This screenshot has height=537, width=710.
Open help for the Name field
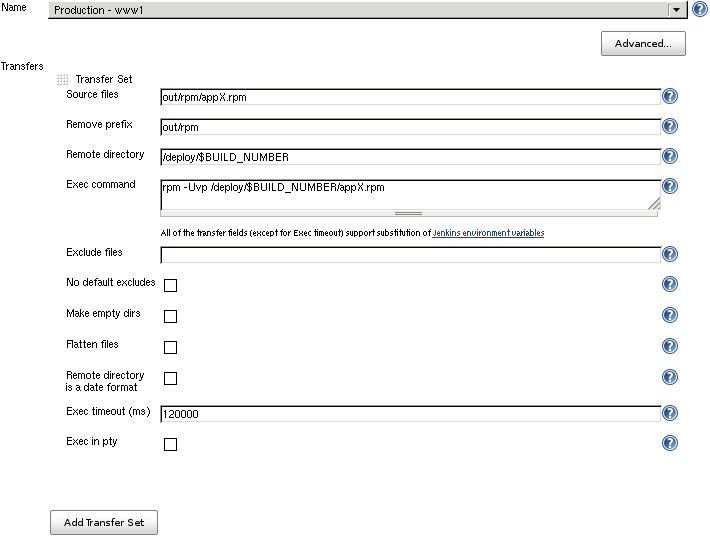click(700, 9)
